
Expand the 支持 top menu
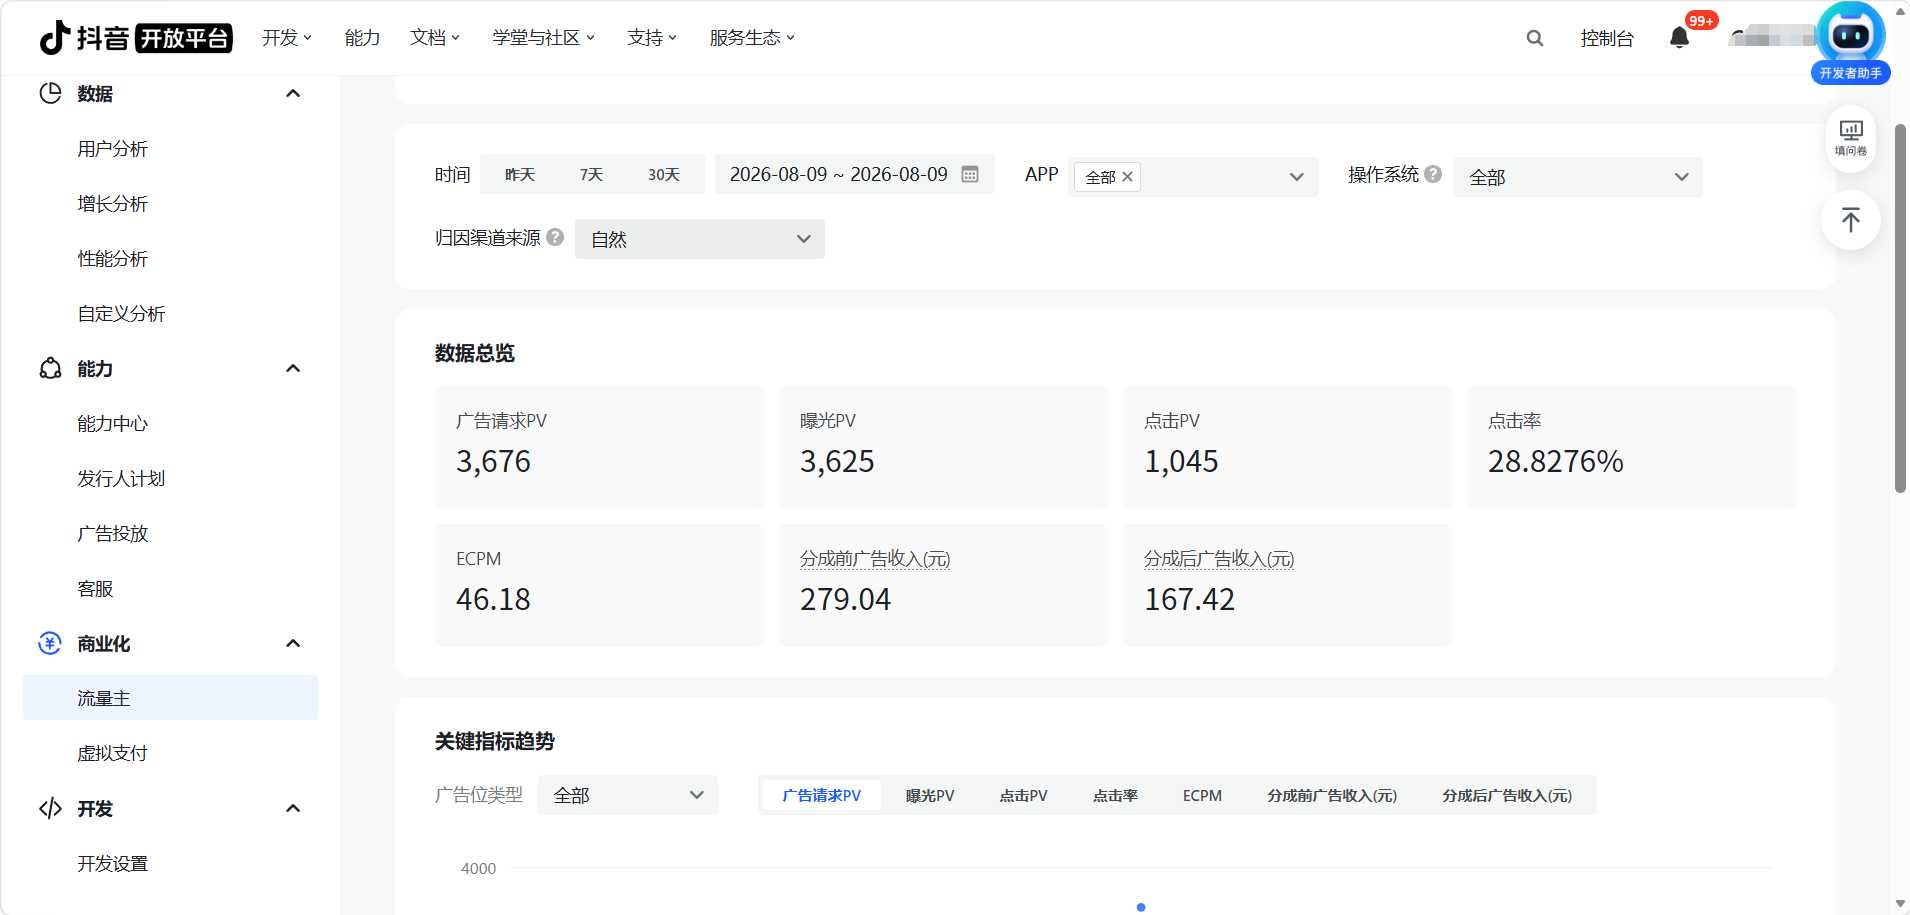[652, 38]
